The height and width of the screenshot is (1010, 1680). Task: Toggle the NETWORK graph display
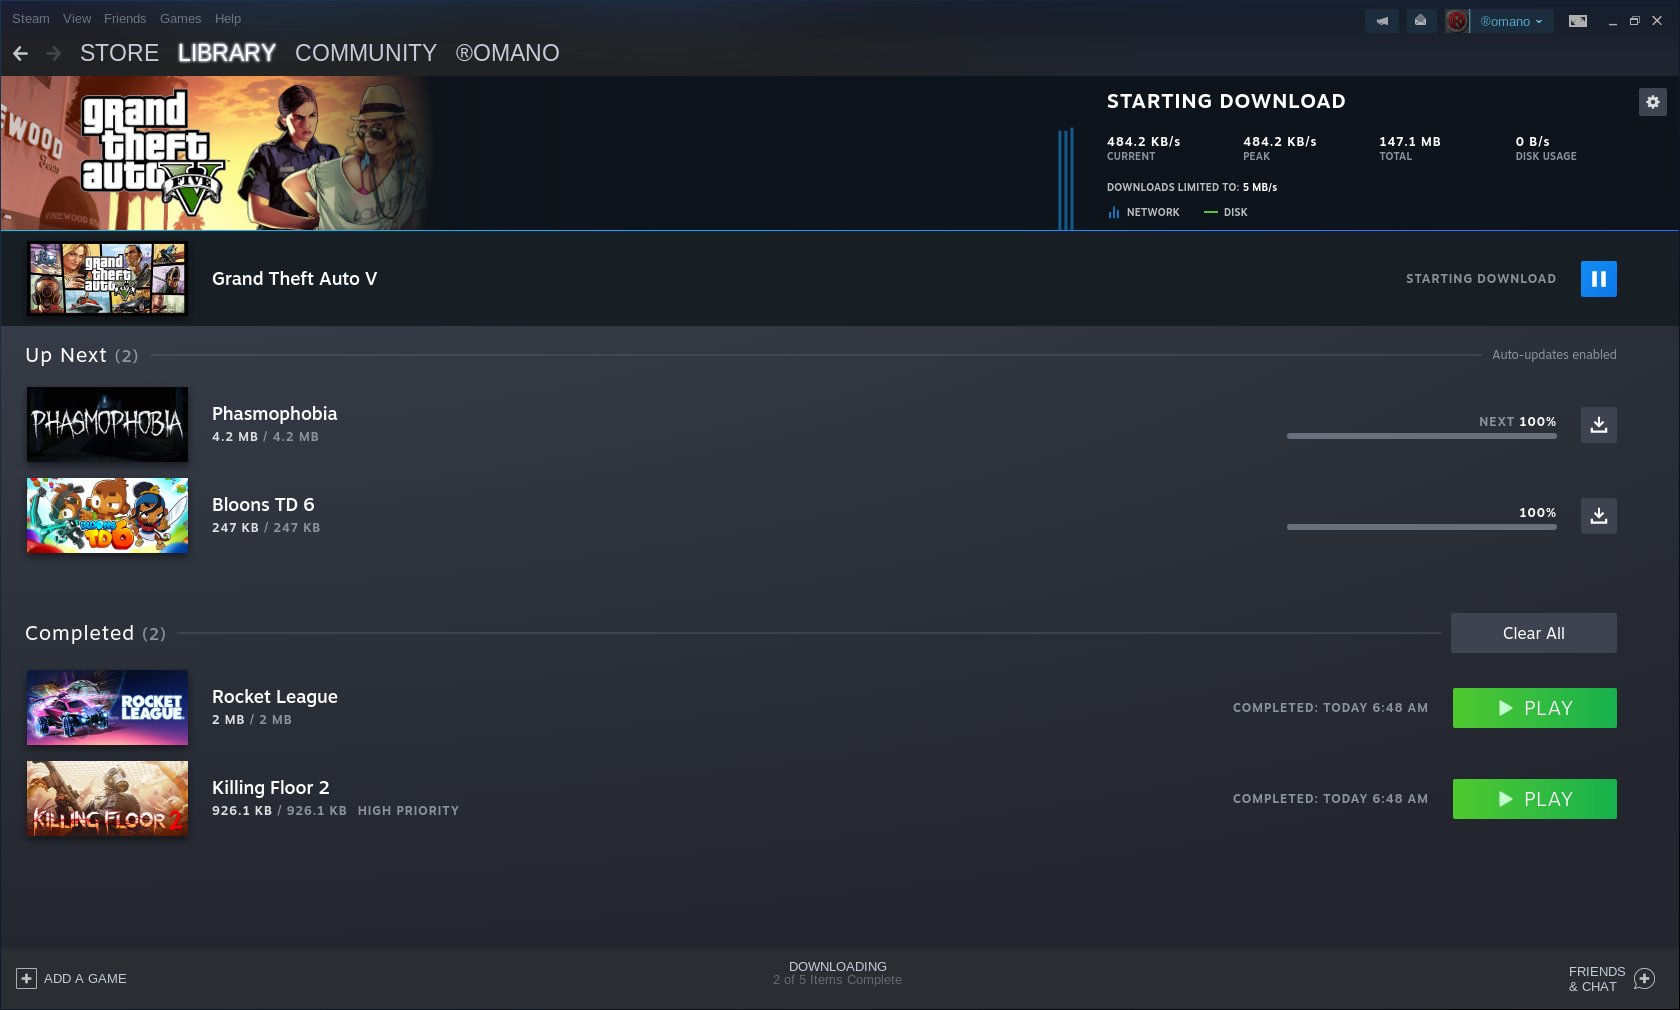1142,212
